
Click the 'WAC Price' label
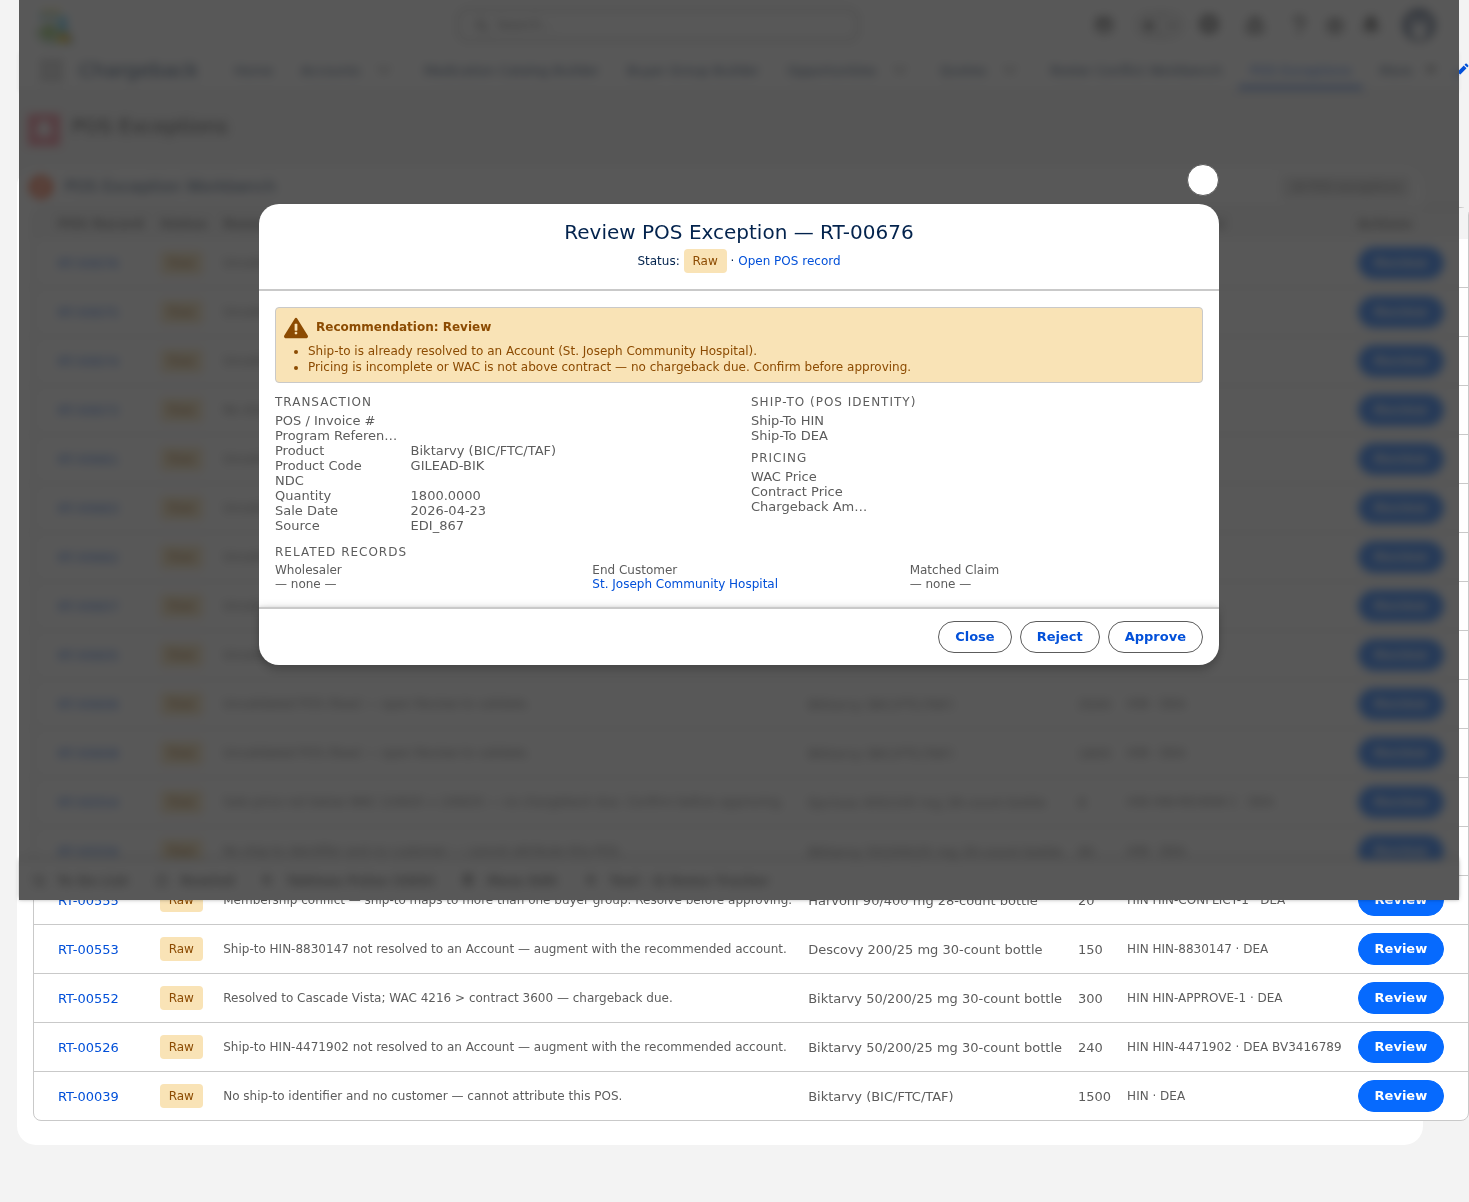tap(784, 477)
